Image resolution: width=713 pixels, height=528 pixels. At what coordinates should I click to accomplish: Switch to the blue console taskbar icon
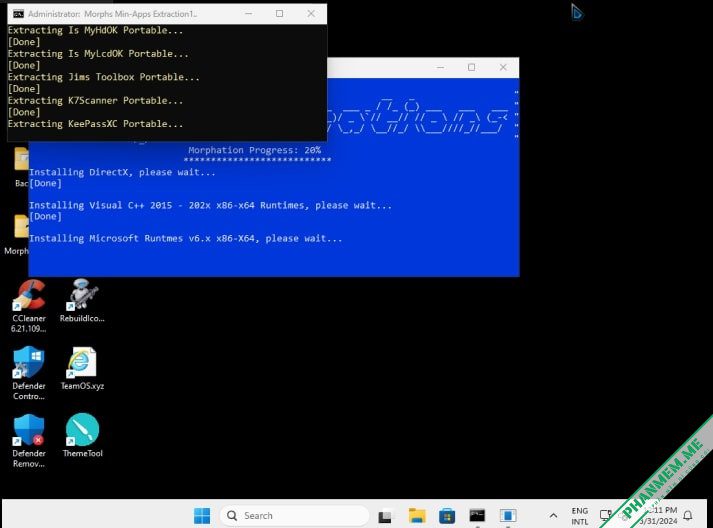[x=508, y=516]
